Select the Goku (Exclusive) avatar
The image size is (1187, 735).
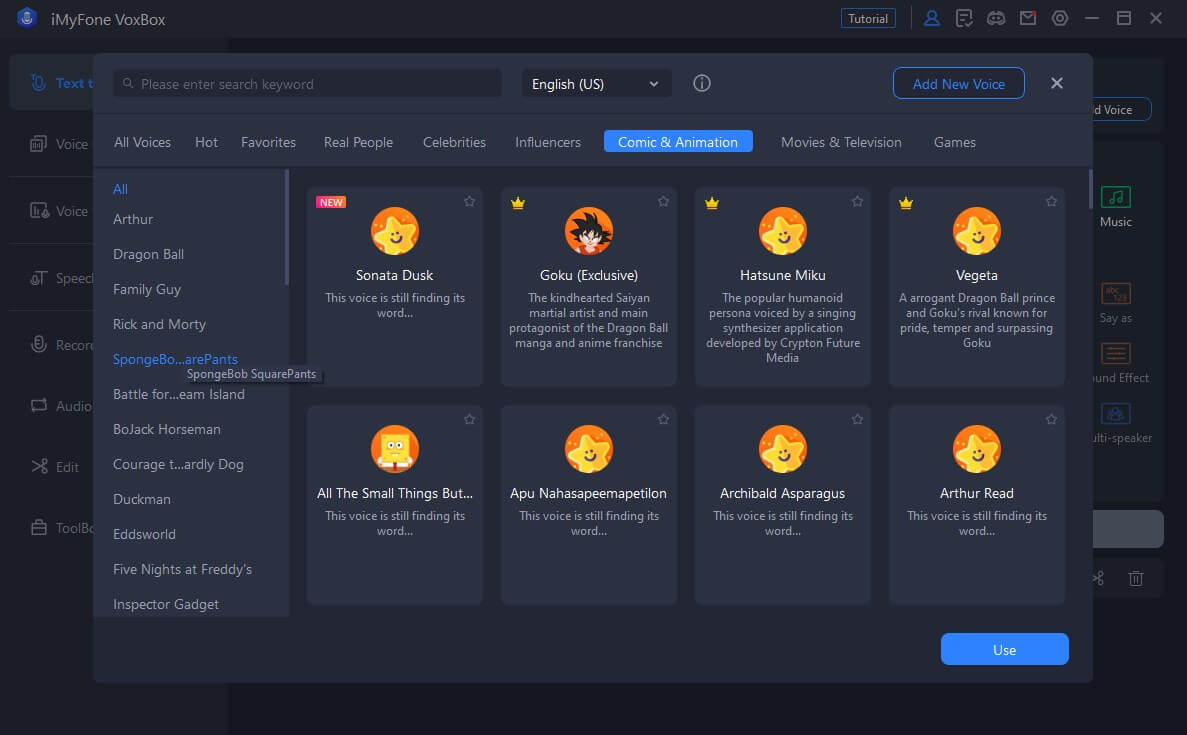coord(588,231)
